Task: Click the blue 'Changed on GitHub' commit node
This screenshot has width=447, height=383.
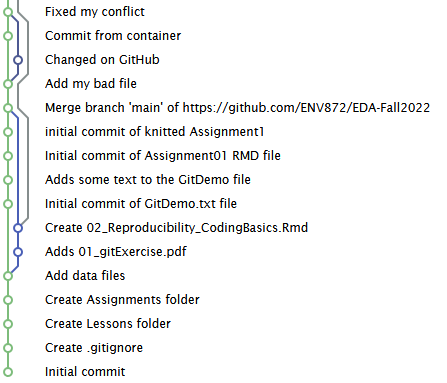Action: (x=18, y=60)
